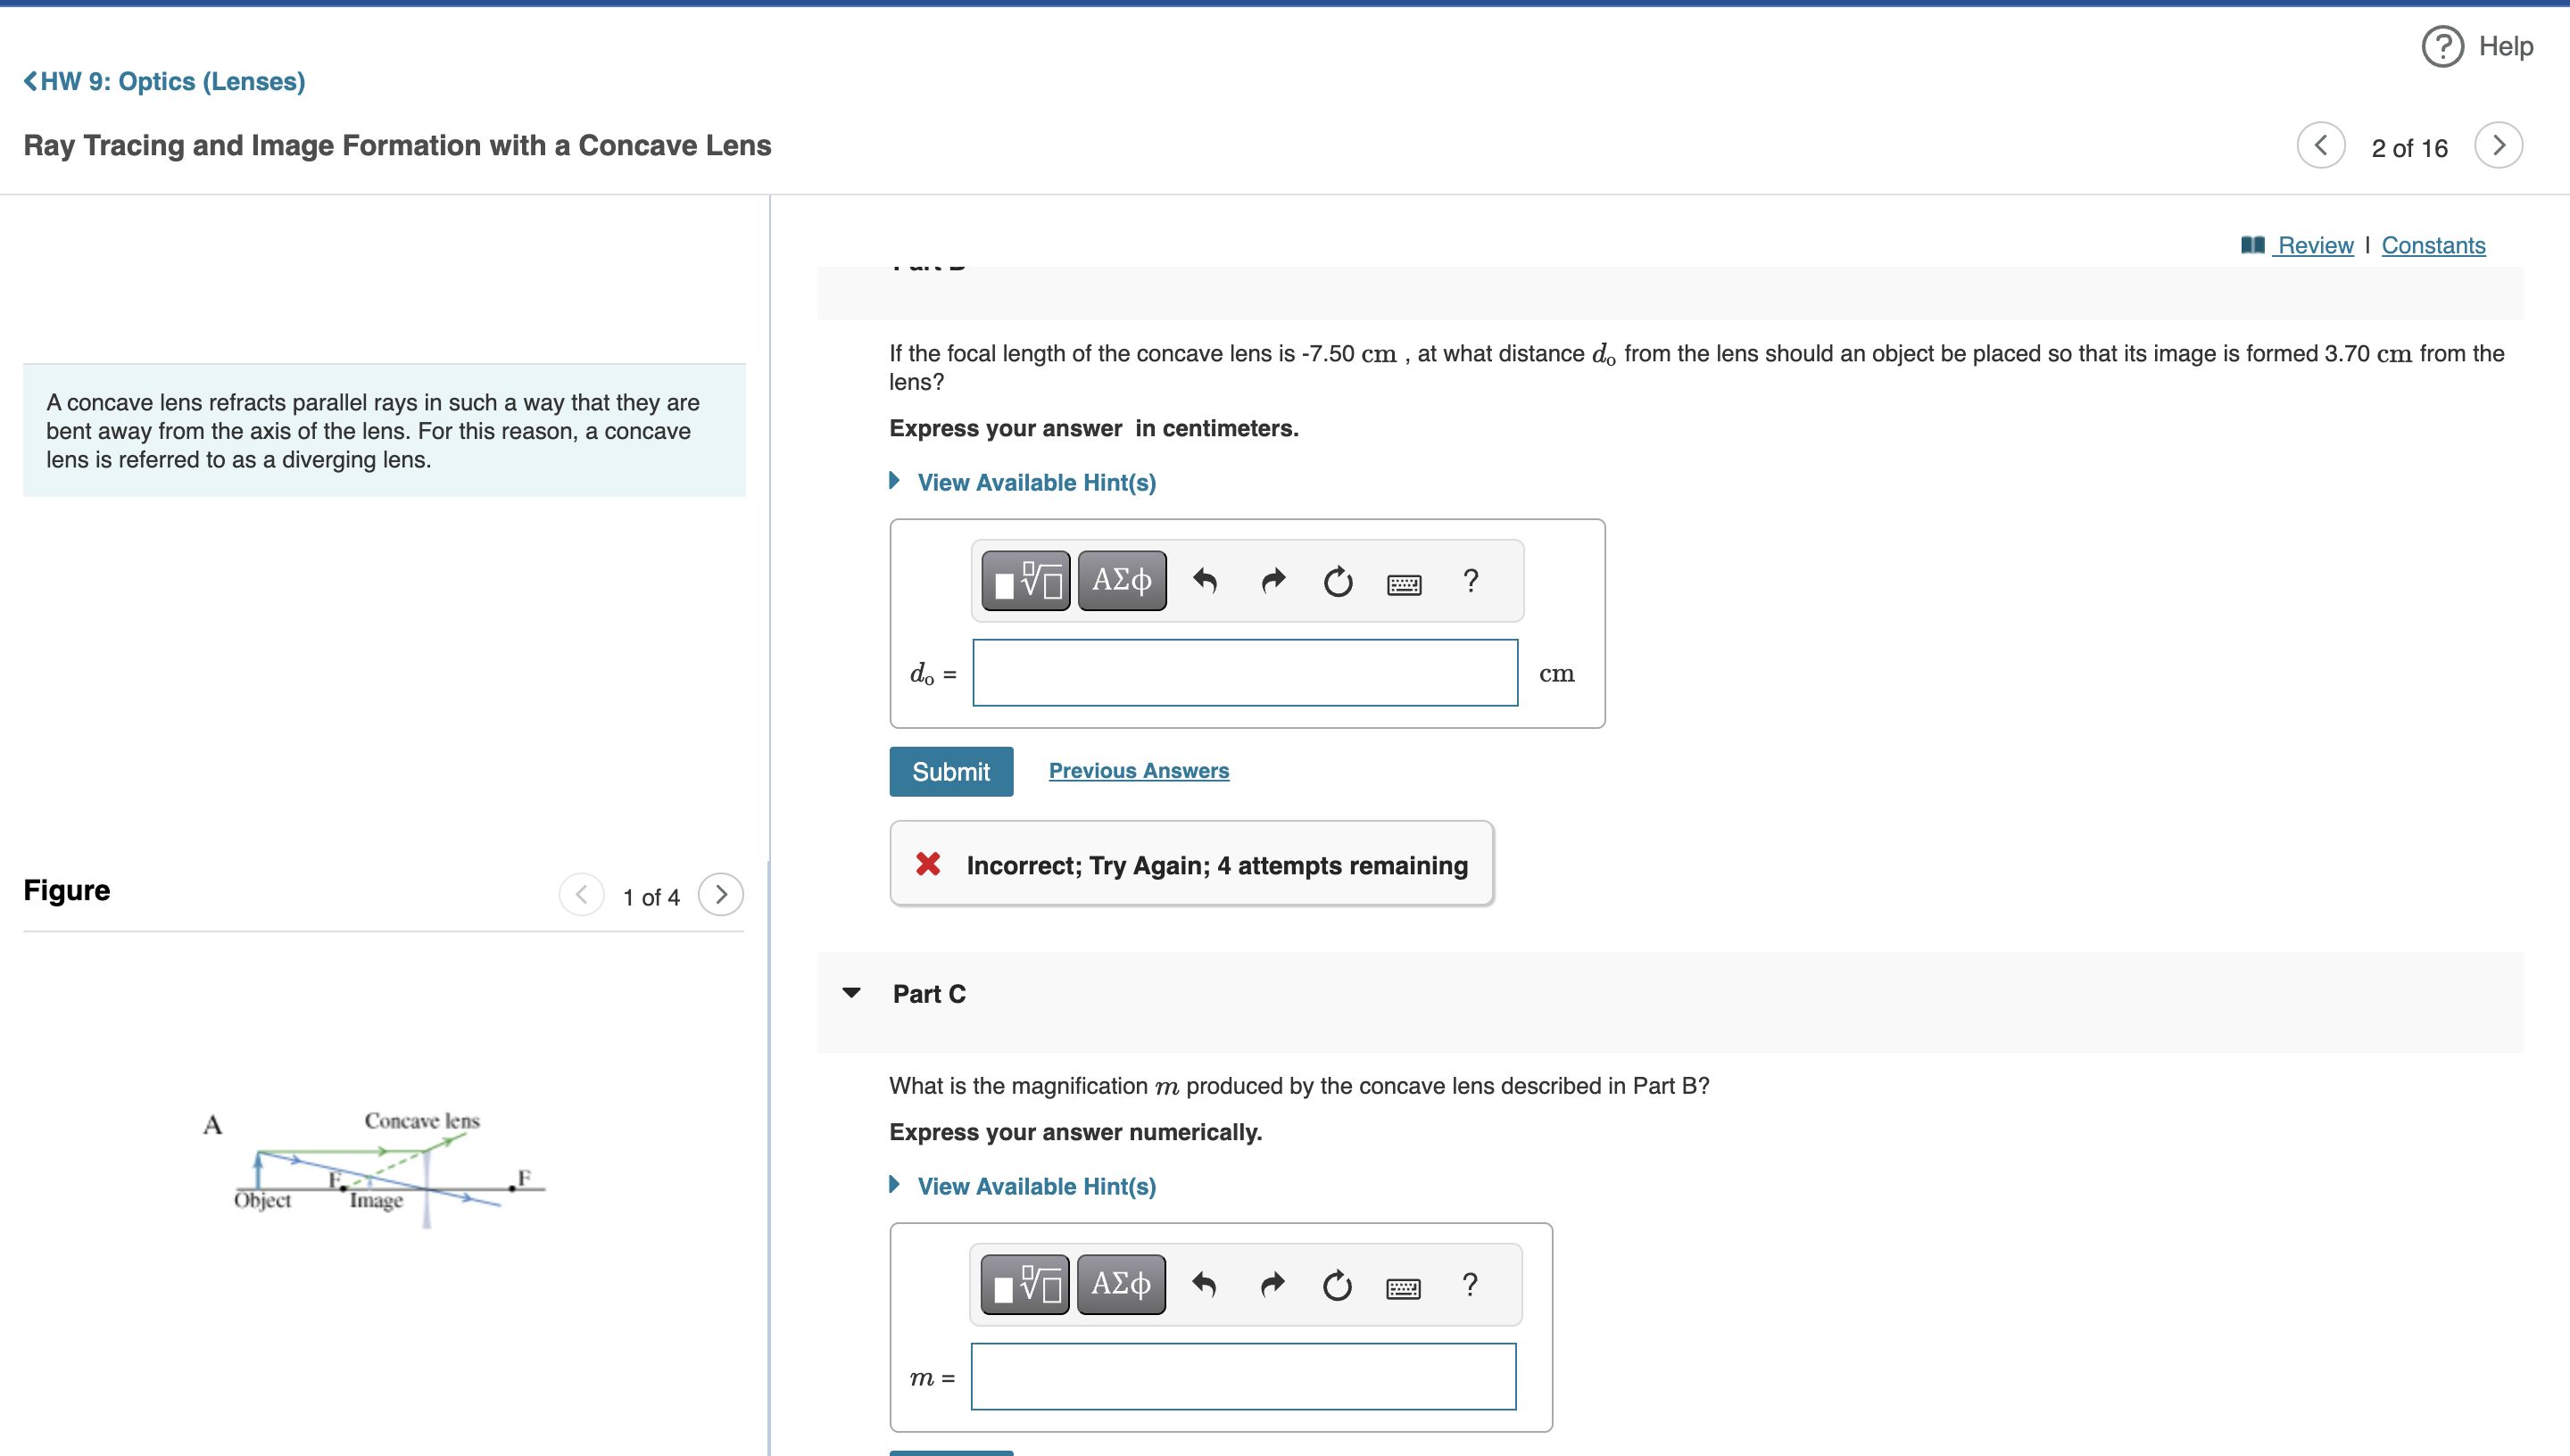Open Greek symbols palette in Part C toolbar
The height and width of the screenshot is (1456, 2570).
pyautogui.click(x=1120, y=1284)
